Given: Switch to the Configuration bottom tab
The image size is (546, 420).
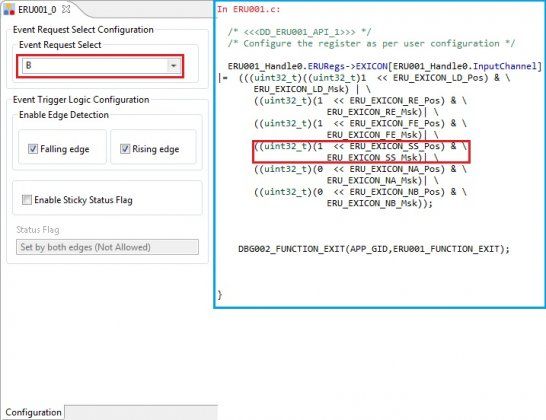Looking at the screenshot, I should (x=33, y=412).
